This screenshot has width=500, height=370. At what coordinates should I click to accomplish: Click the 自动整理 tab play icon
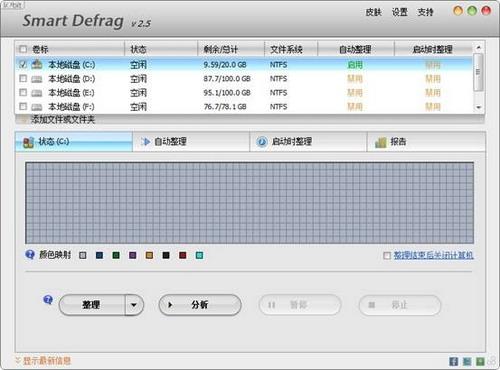(145, 142)
